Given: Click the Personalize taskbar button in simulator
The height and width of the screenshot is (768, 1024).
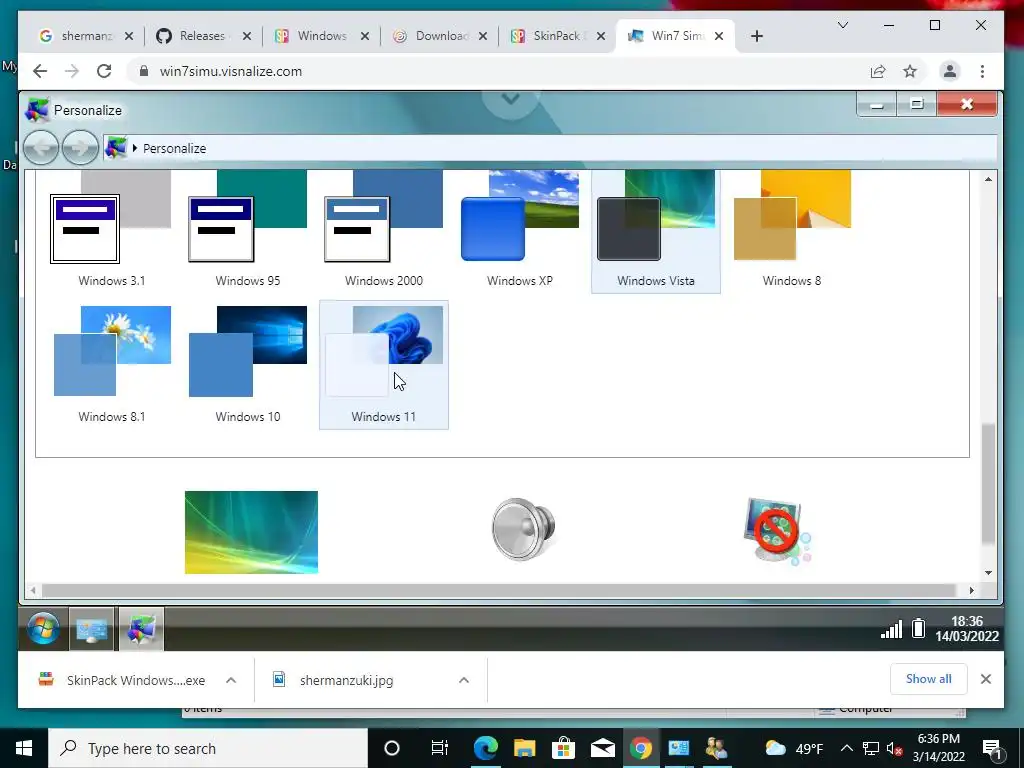Looking at the screenshot, I should point(141,630).
